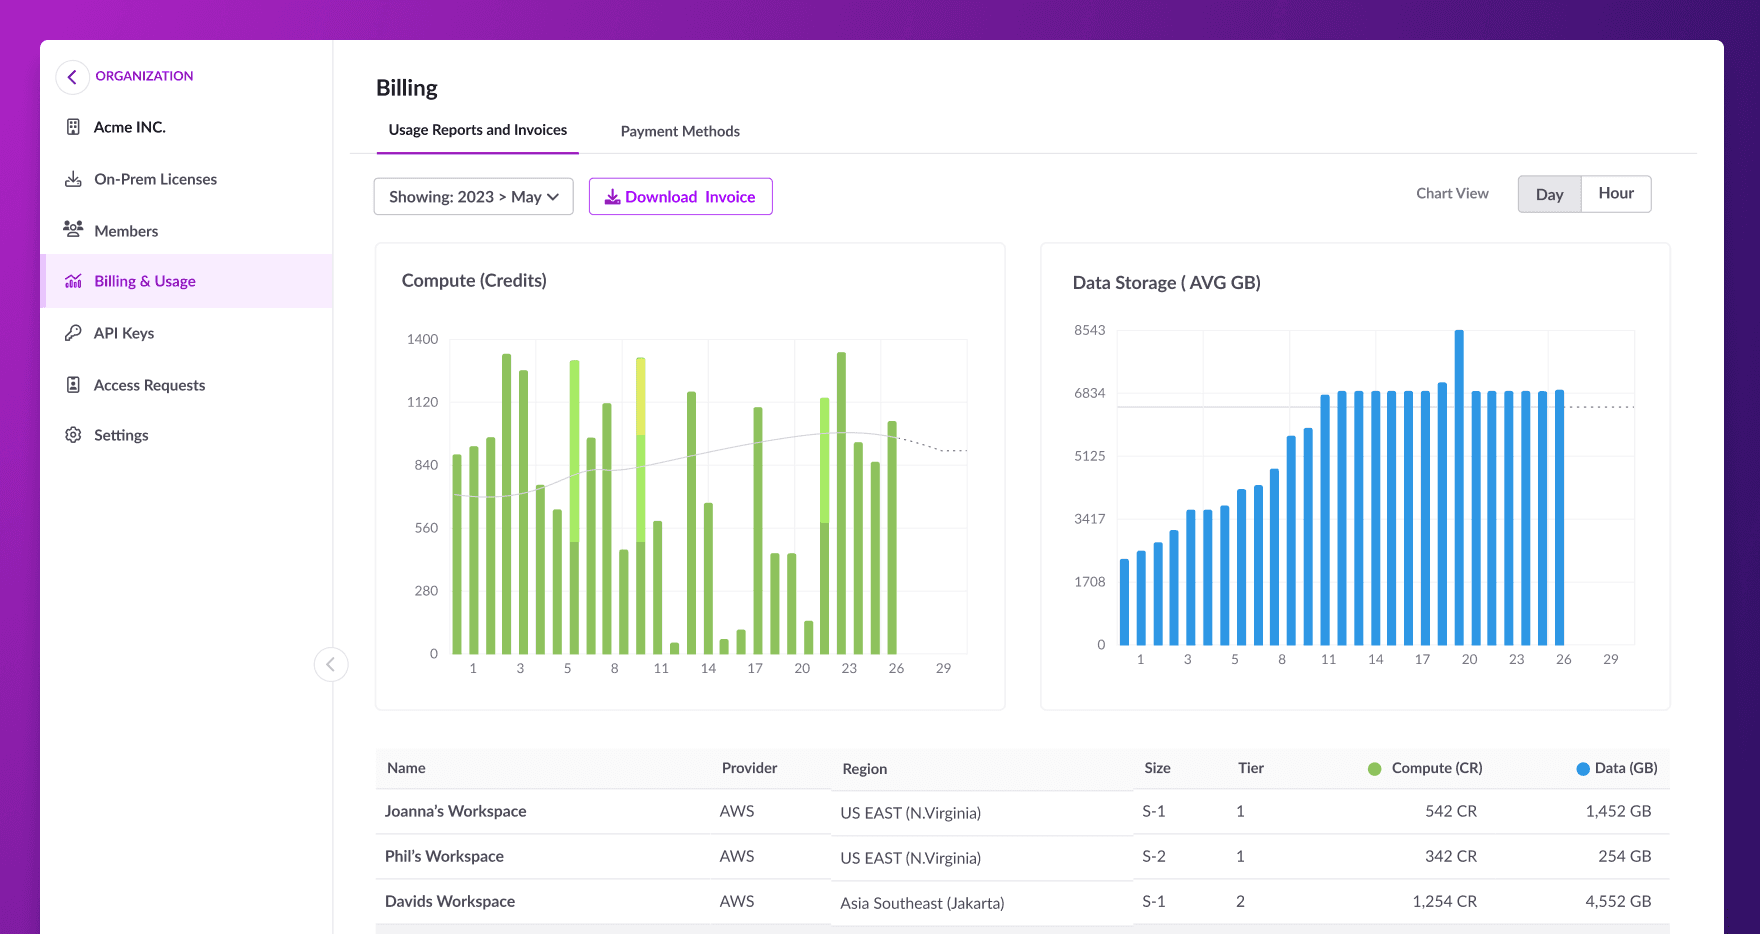Click the 1,254 CR compute value
The width and height of the screenshot is (1760, 934).
[1444, 901]
